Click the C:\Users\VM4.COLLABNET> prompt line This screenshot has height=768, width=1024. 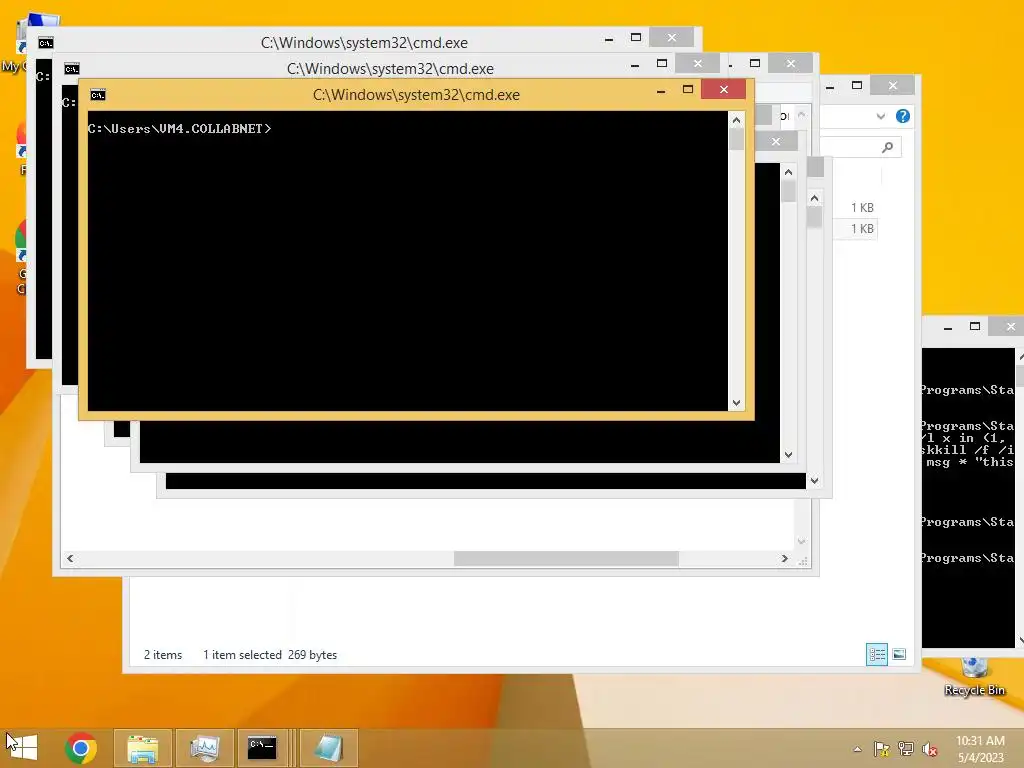pos(180,129)
